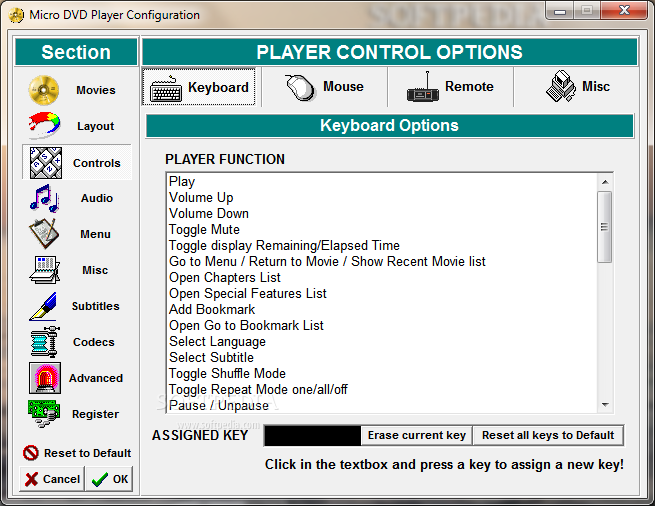
Task: Click the Misc tab computer icon
Action: pos(561,86)
